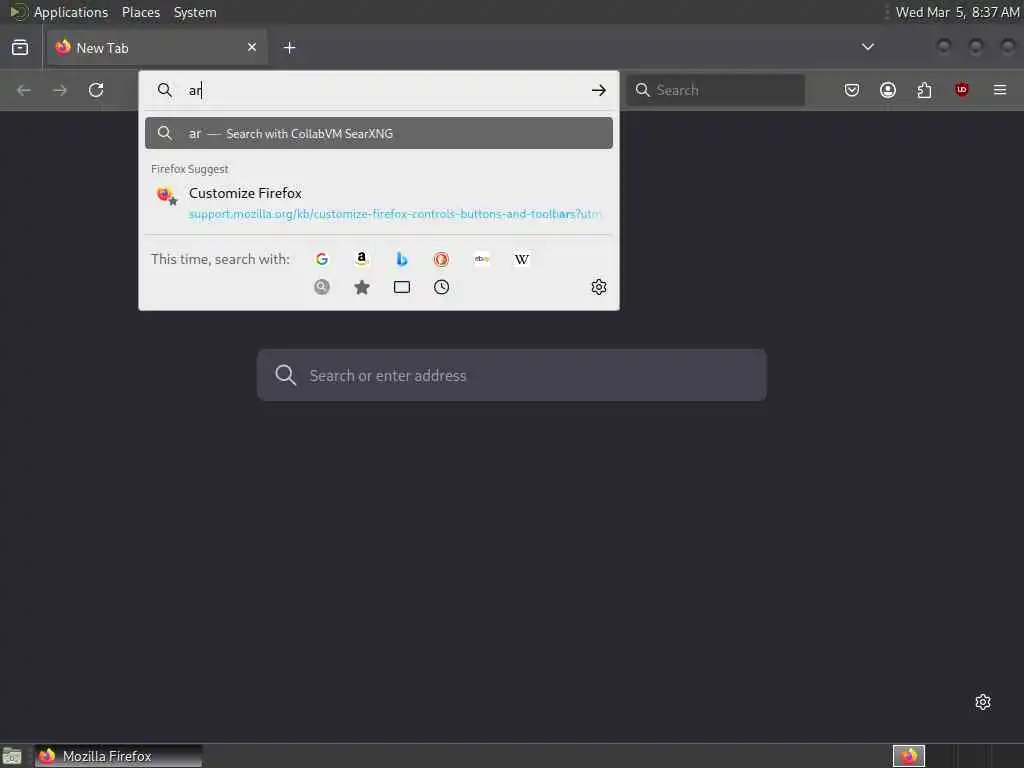1024x768 pixels.
Task: Open the Customize Firefox suggestion
Action: click(x=379, y=203)
